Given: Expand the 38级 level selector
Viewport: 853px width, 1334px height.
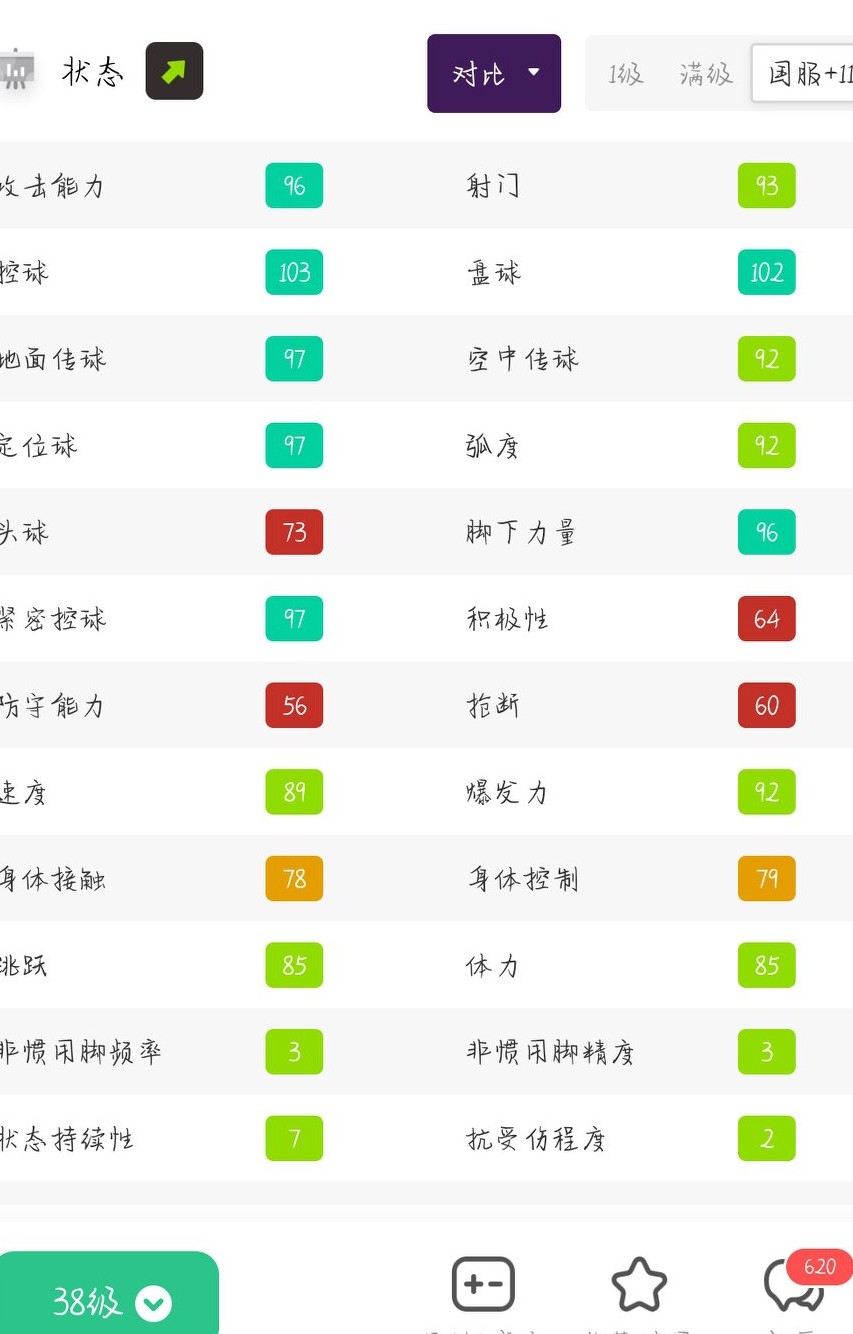Looking at the screenshot, I should [108, 1301].
